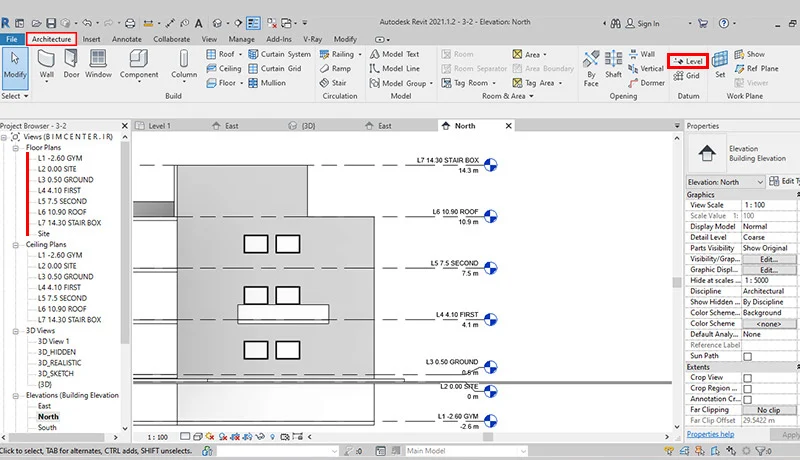This screenshot has width=800, height=460.
Task: Choose the Ceiling tool
Action: click(224, 68)
